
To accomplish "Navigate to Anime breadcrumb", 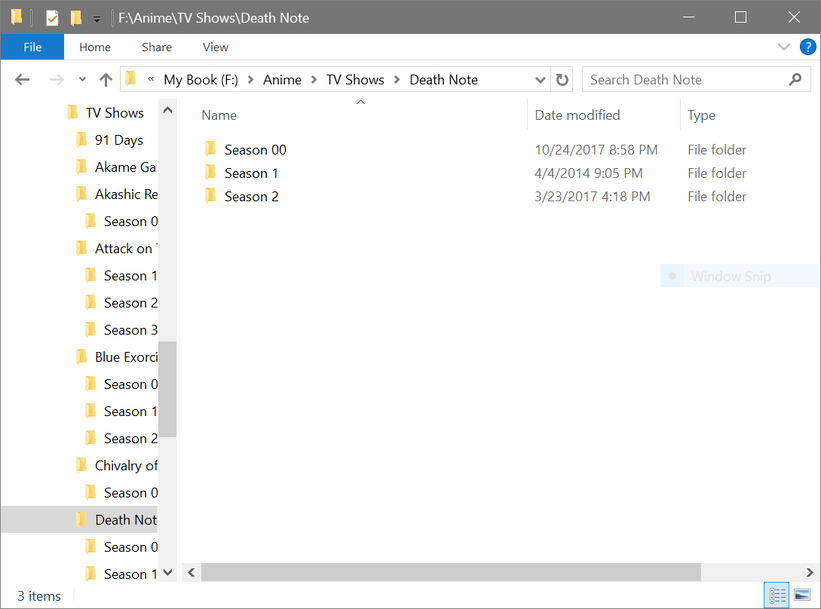I will [282, 80].
